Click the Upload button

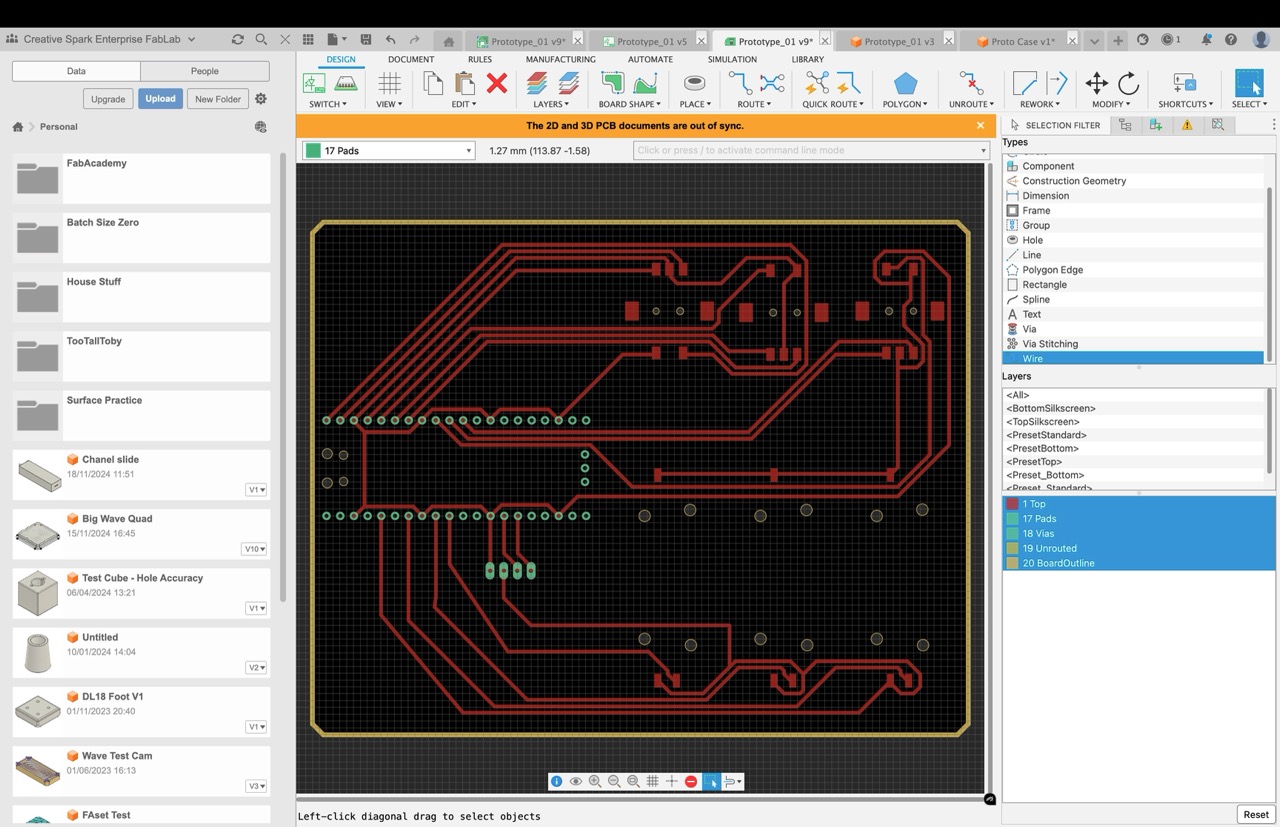[x=160, y=99]
